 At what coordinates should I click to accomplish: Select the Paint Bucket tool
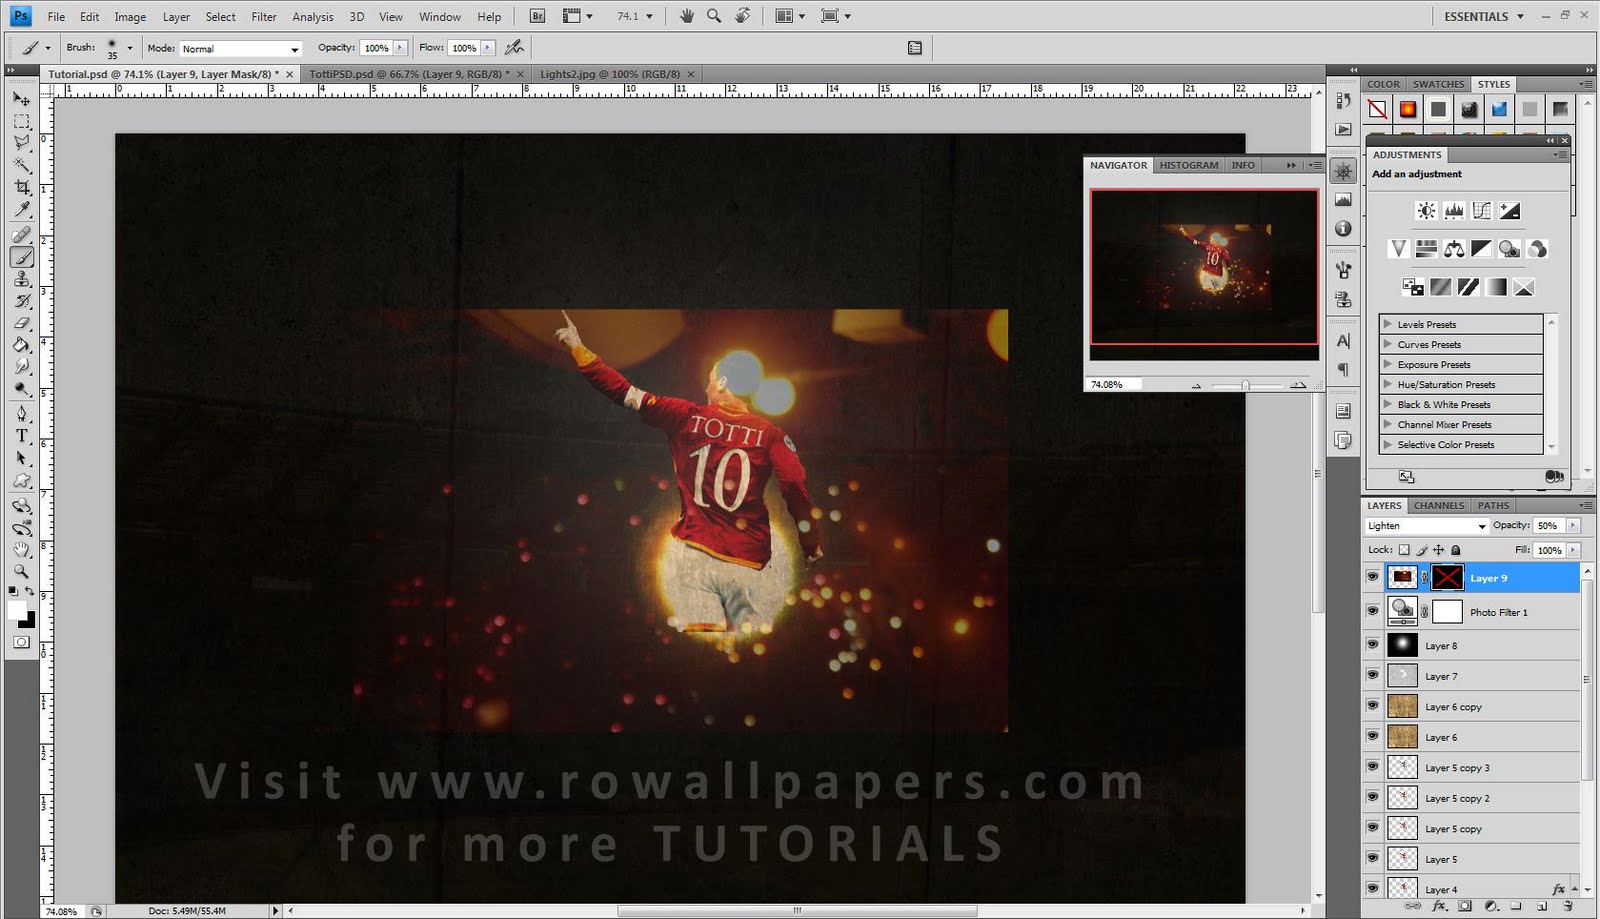21,345
